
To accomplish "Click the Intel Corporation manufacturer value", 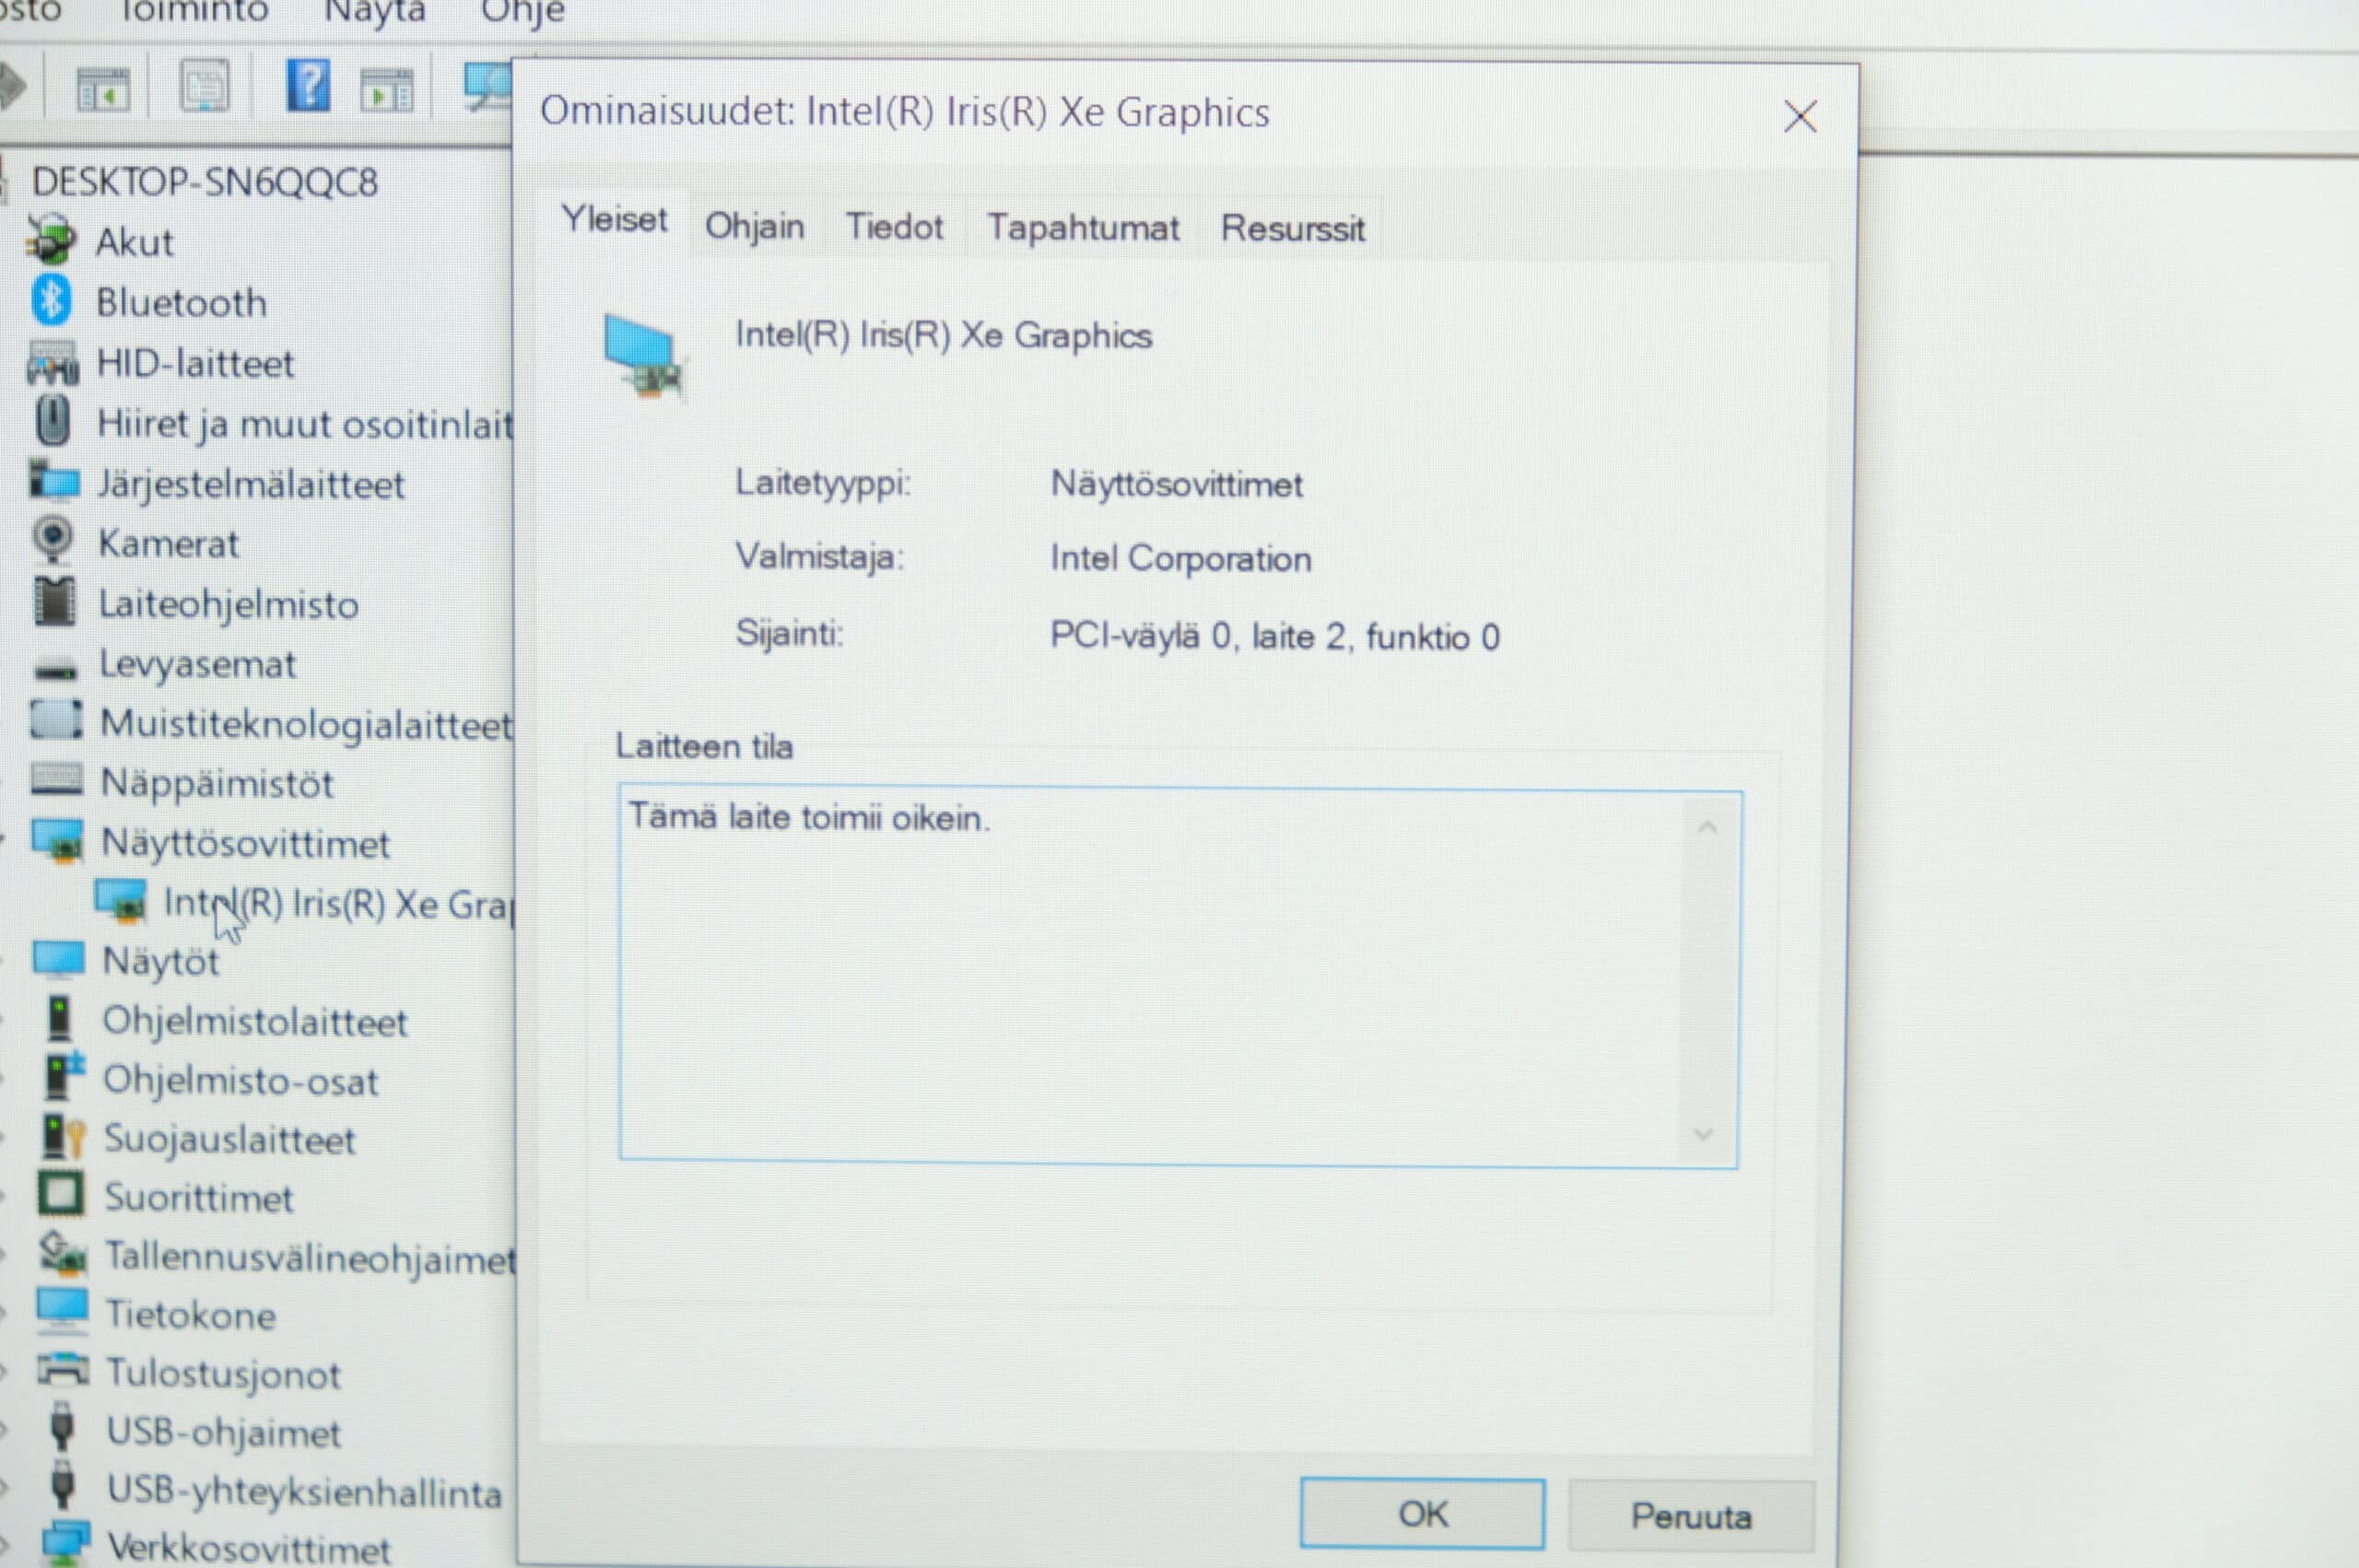I will (1180, 558).
